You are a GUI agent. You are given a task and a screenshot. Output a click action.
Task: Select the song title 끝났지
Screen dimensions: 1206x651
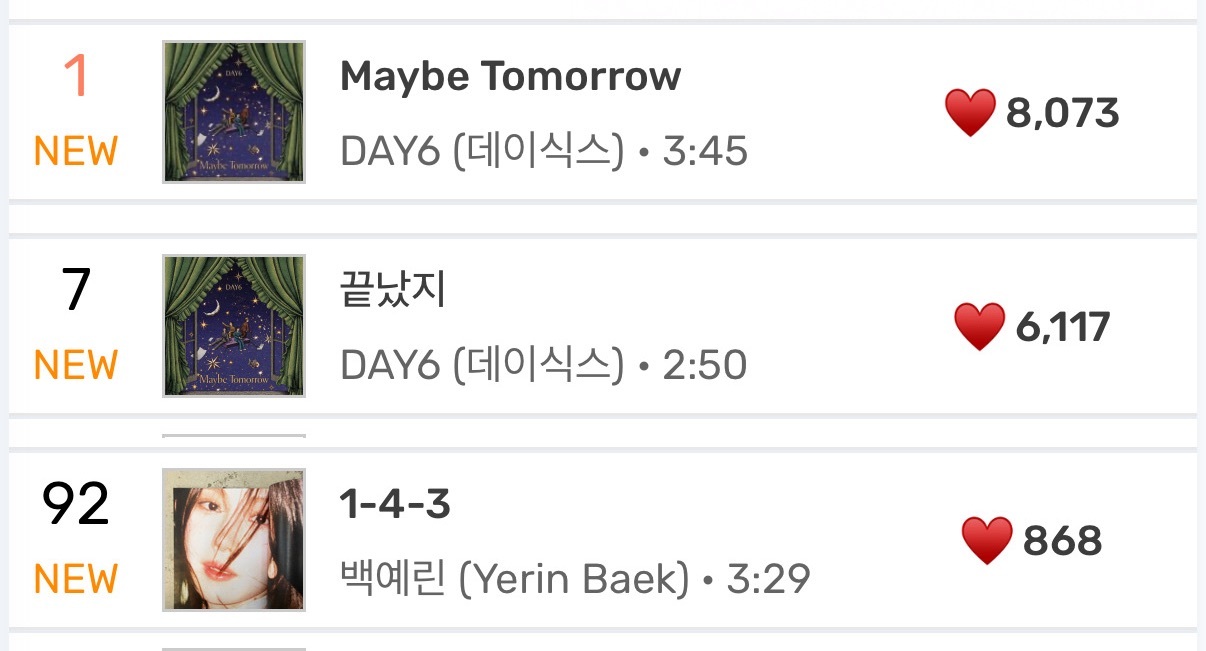tap(393, 290)
